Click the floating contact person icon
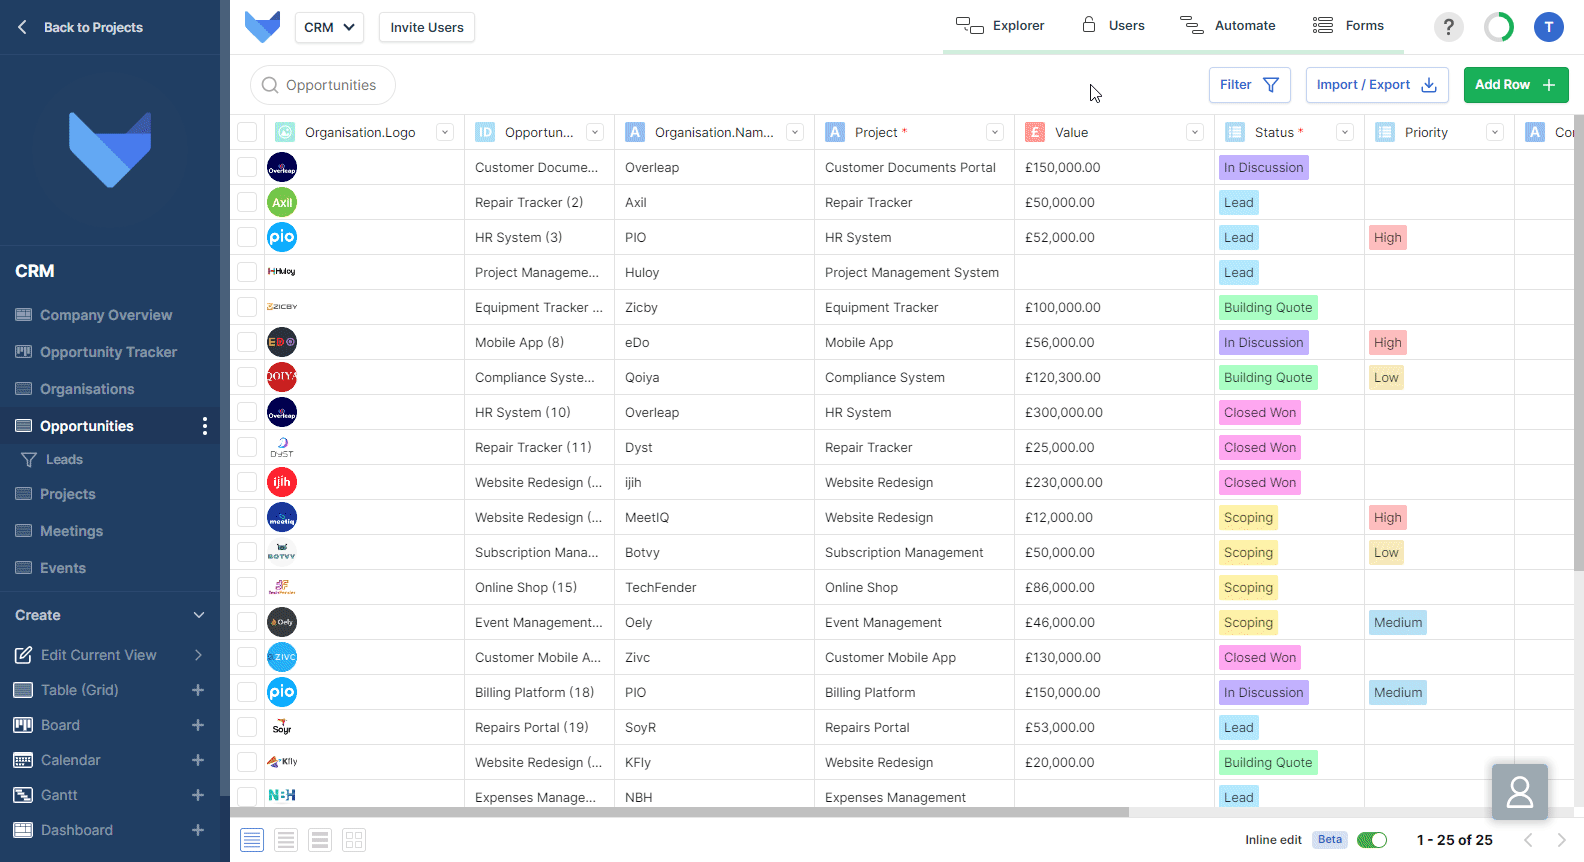 [x=1519, y=792]
